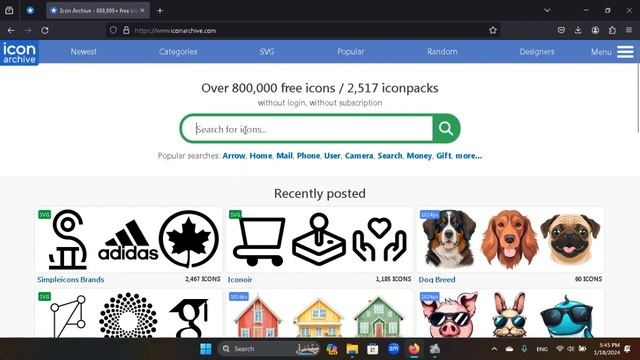640x360 pixels.
Task: Click the adidas logo icon
Action: (128, 240)
